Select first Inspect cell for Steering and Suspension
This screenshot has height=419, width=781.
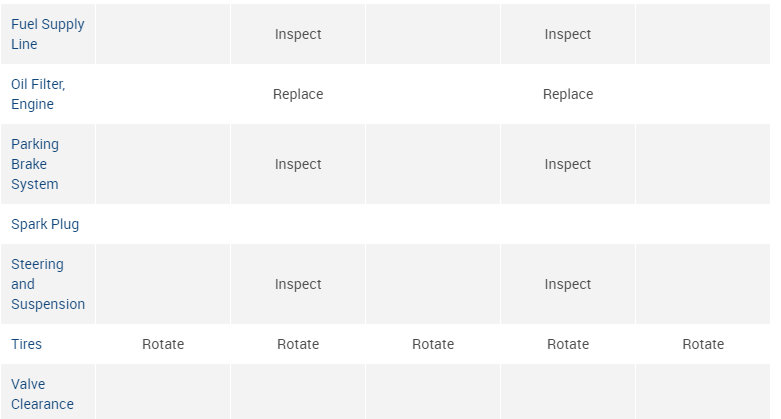pos(298,284)
